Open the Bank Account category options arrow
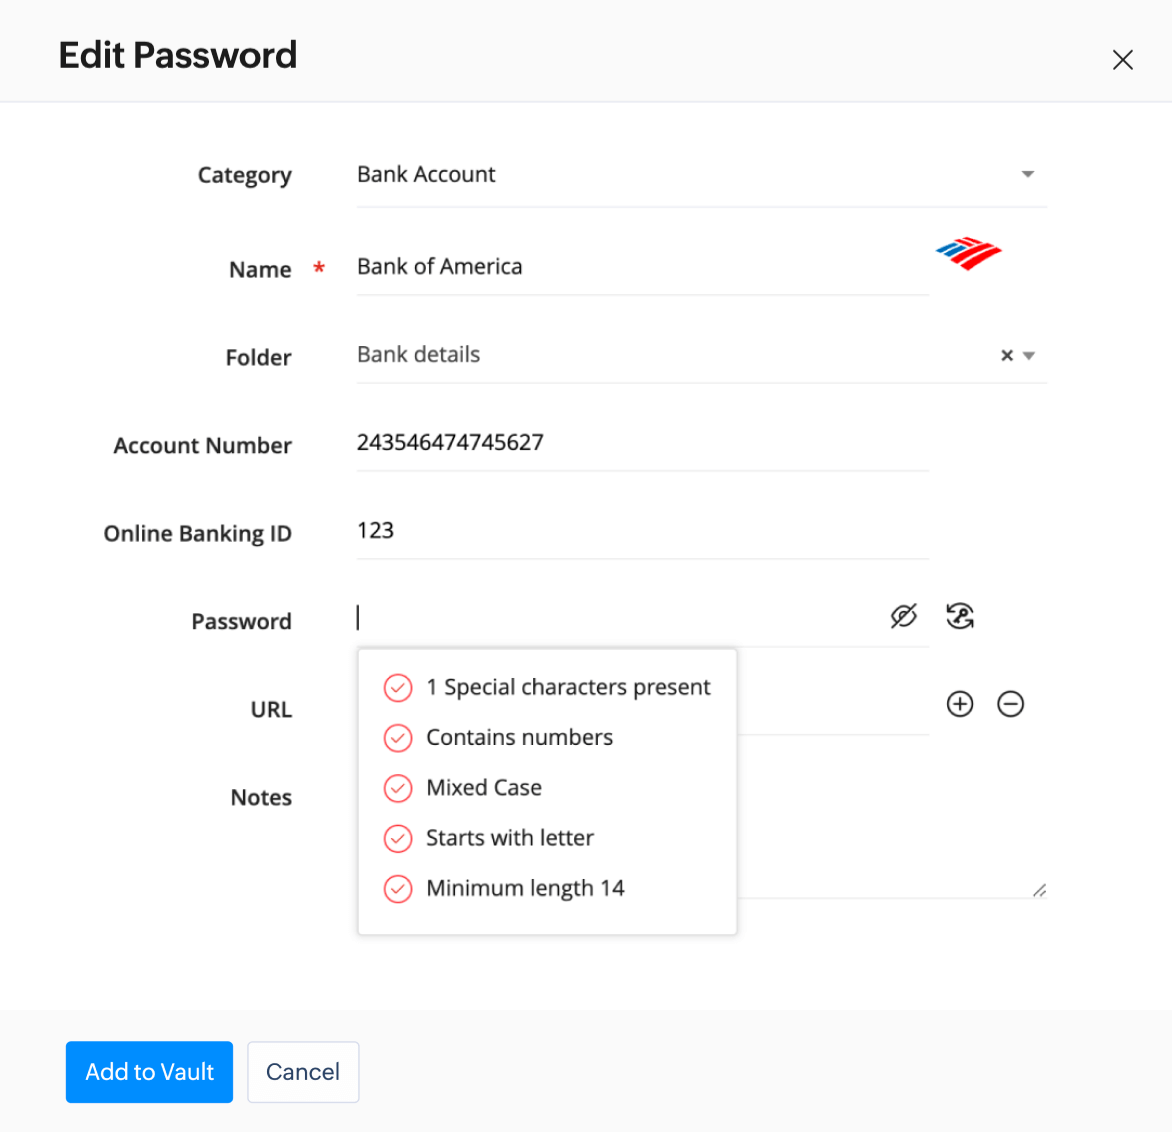Image resolution: width=1172 pixels, height=1132 pixels. pyautogui.click(x=1028, y=174)
